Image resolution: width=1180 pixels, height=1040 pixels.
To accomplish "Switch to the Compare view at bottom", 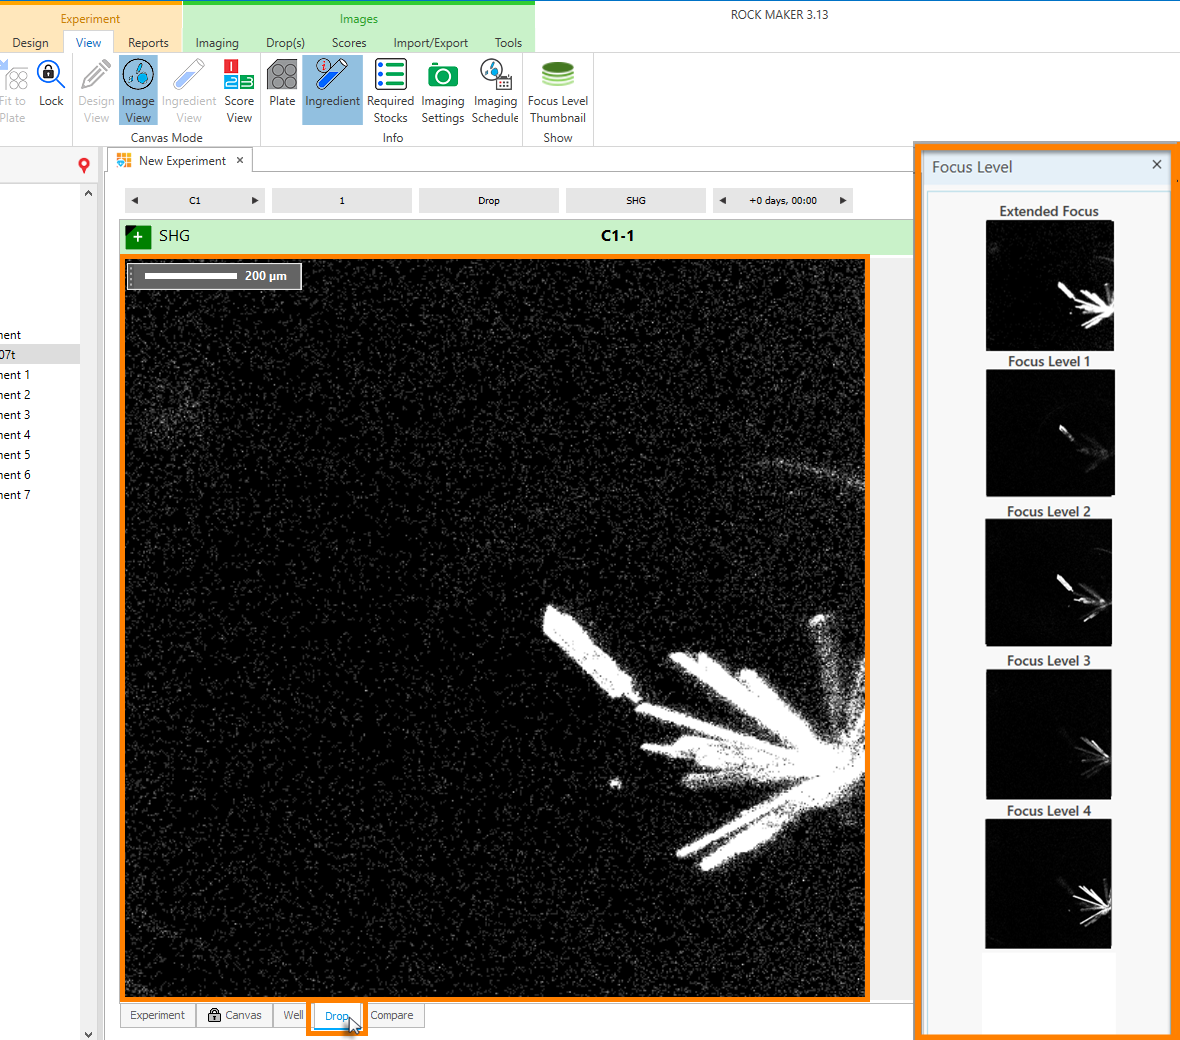I will pos(392,1015).
